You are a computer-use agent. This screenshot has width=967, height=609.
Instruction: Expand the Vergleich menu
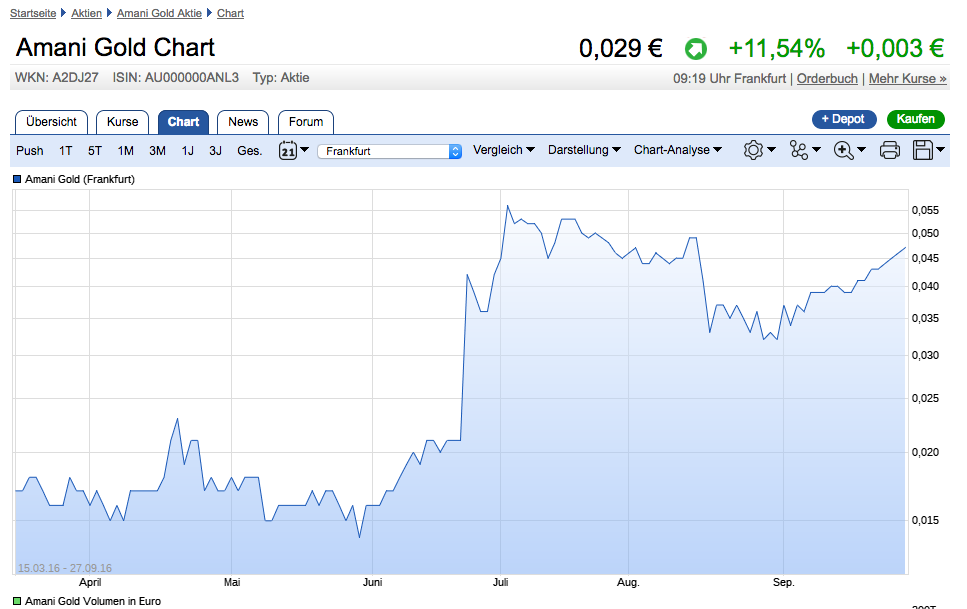point(504,150)
